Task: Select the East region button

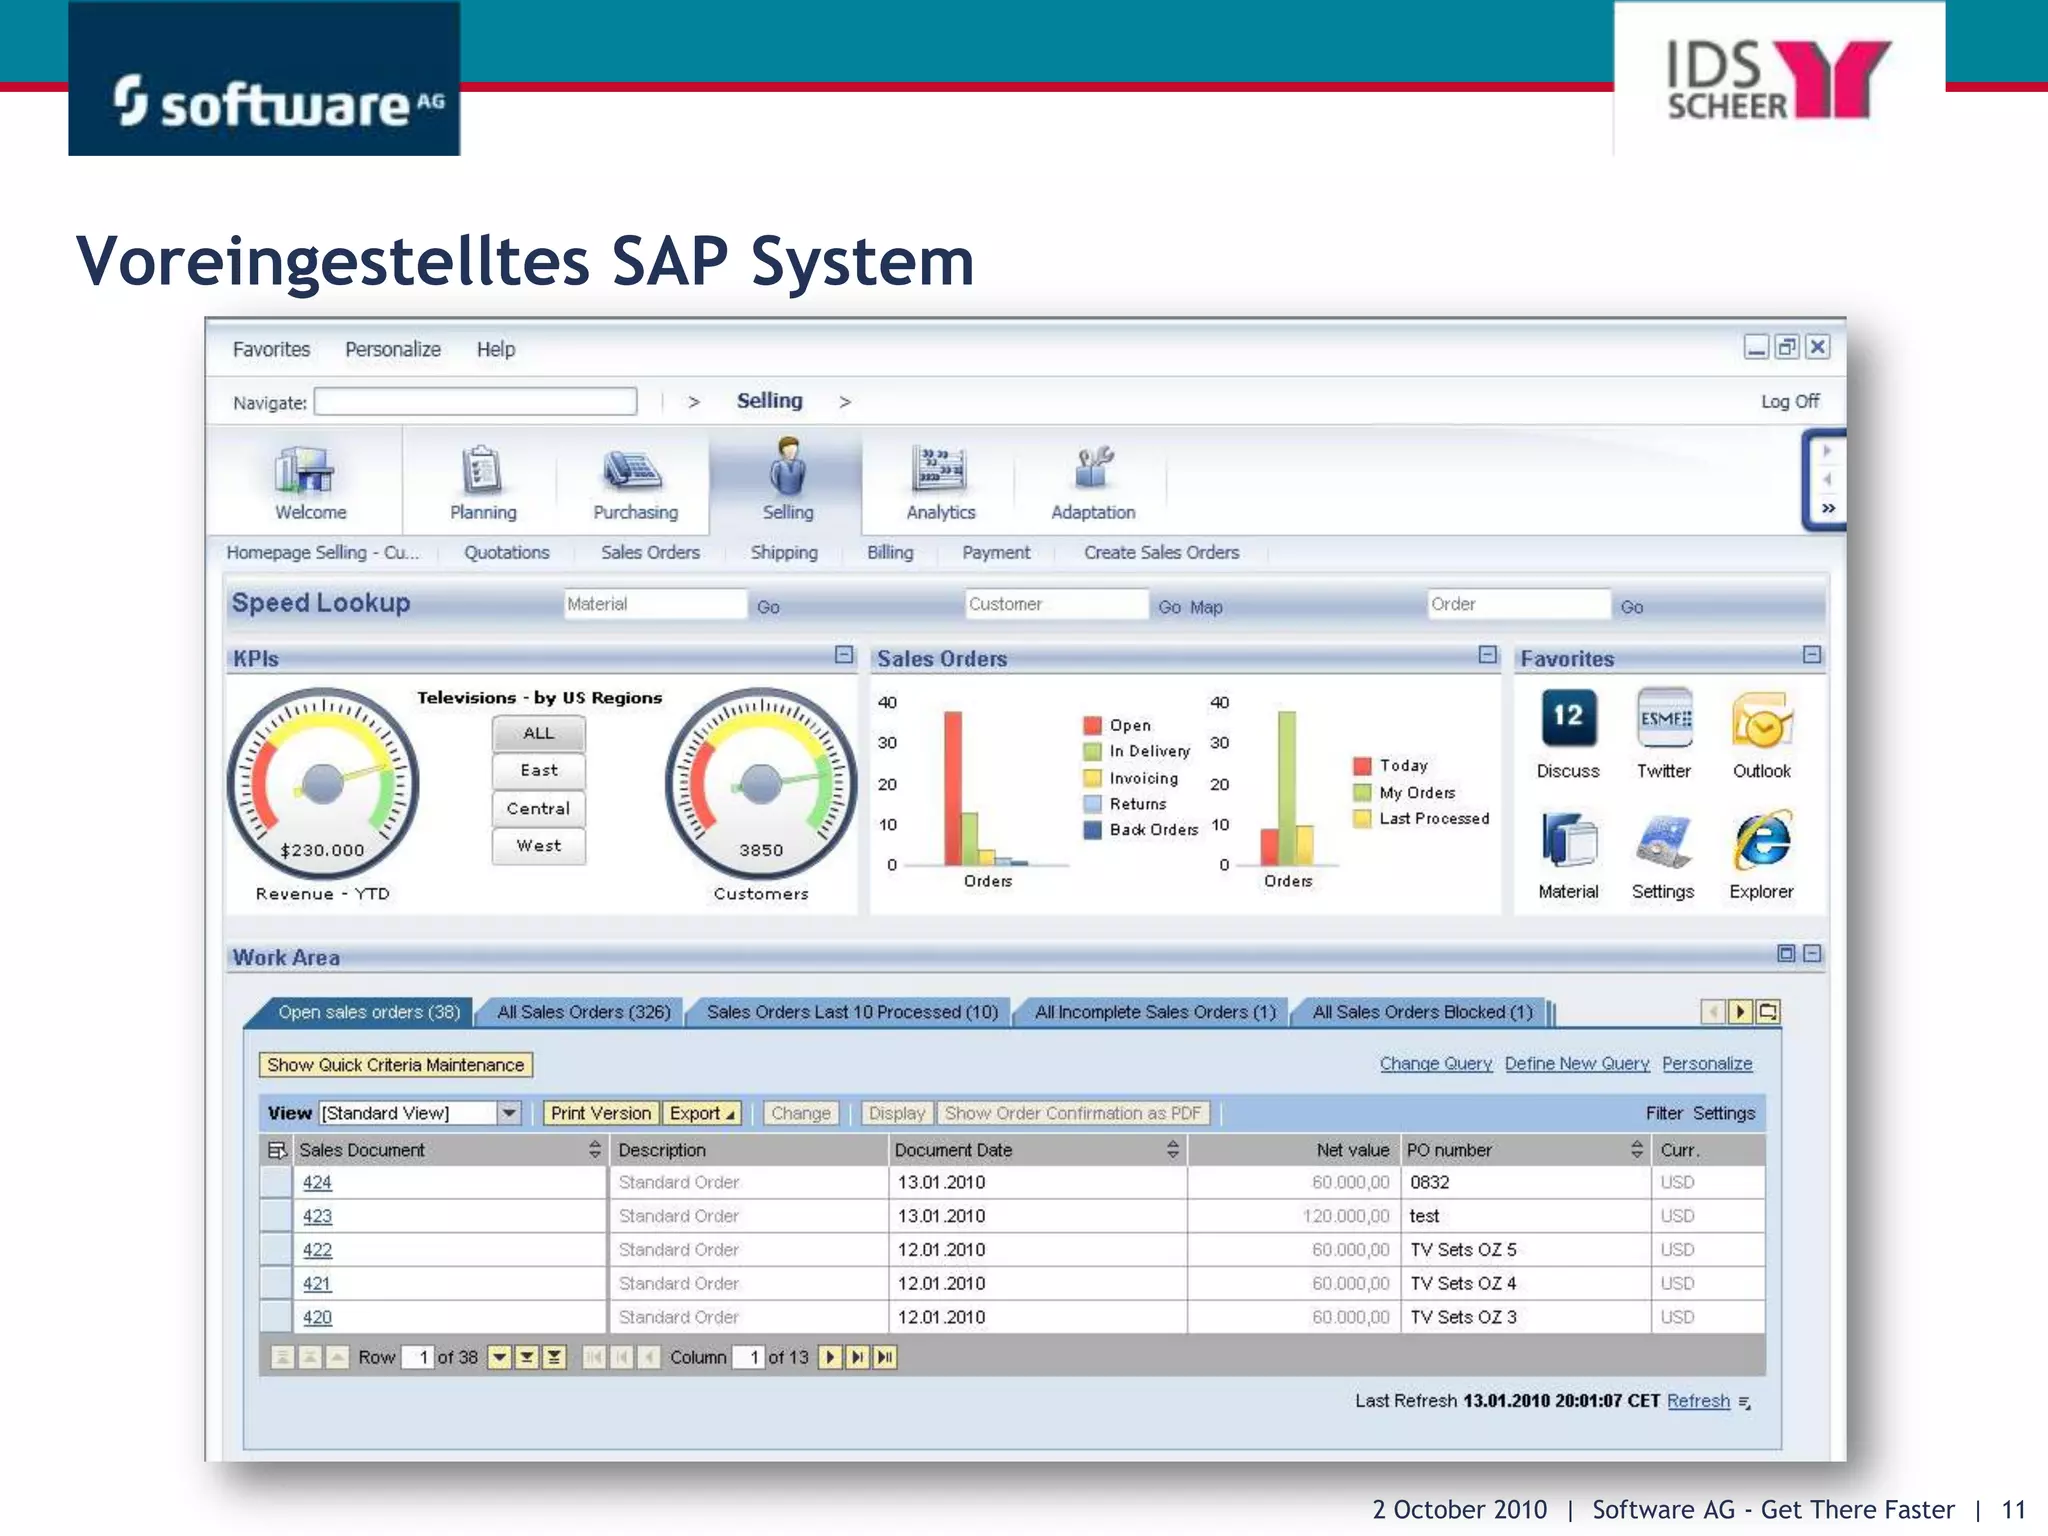Action: click(x=539, y=770)
